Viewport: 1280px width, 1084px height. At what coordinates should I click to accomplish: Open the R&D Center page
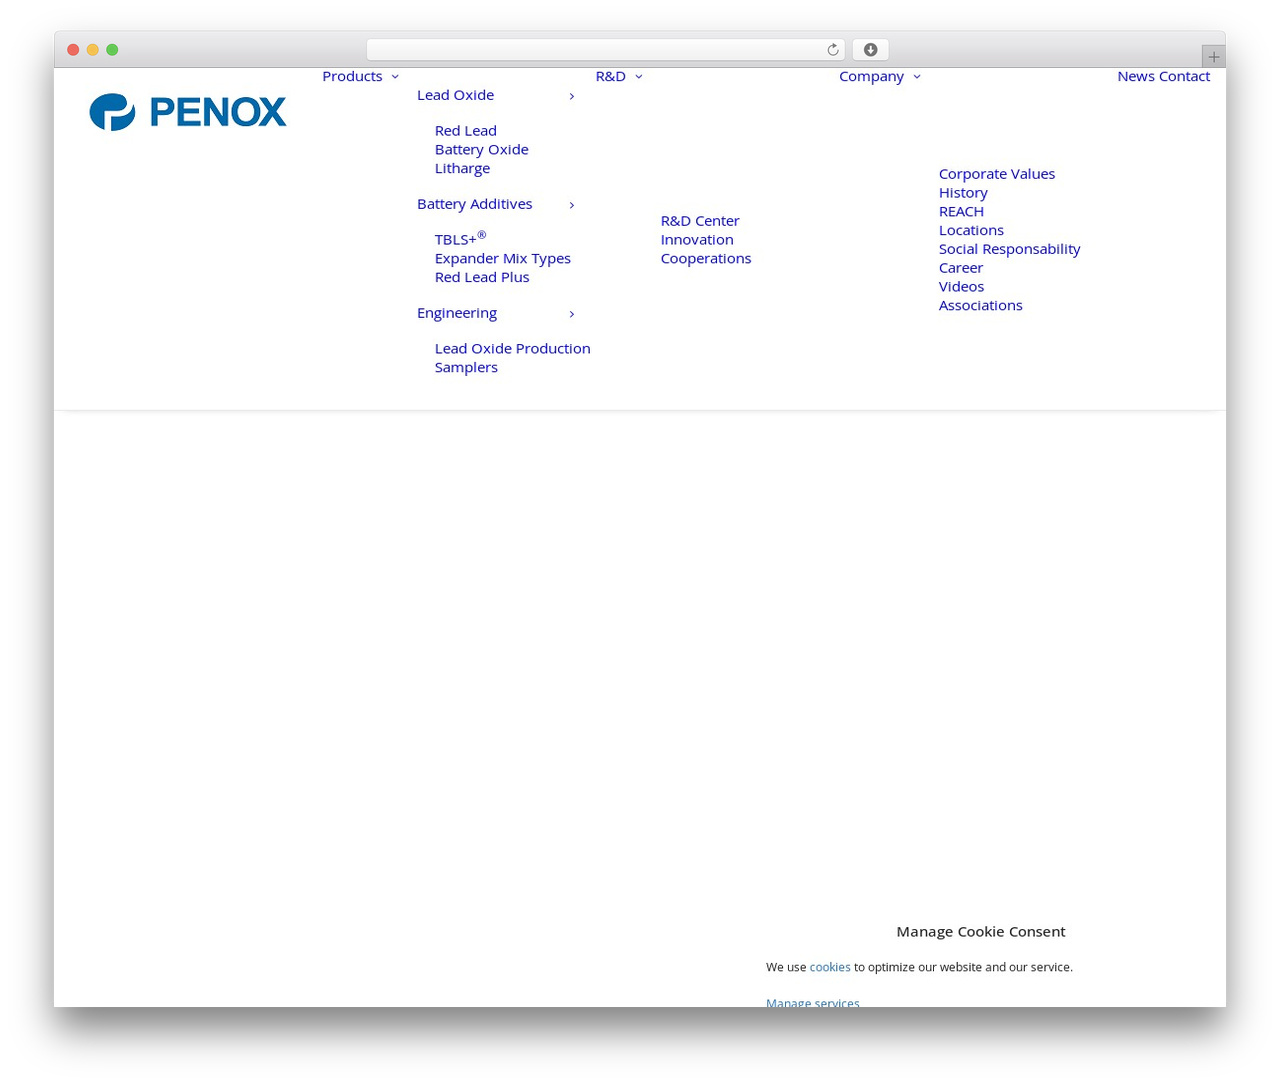700,221
